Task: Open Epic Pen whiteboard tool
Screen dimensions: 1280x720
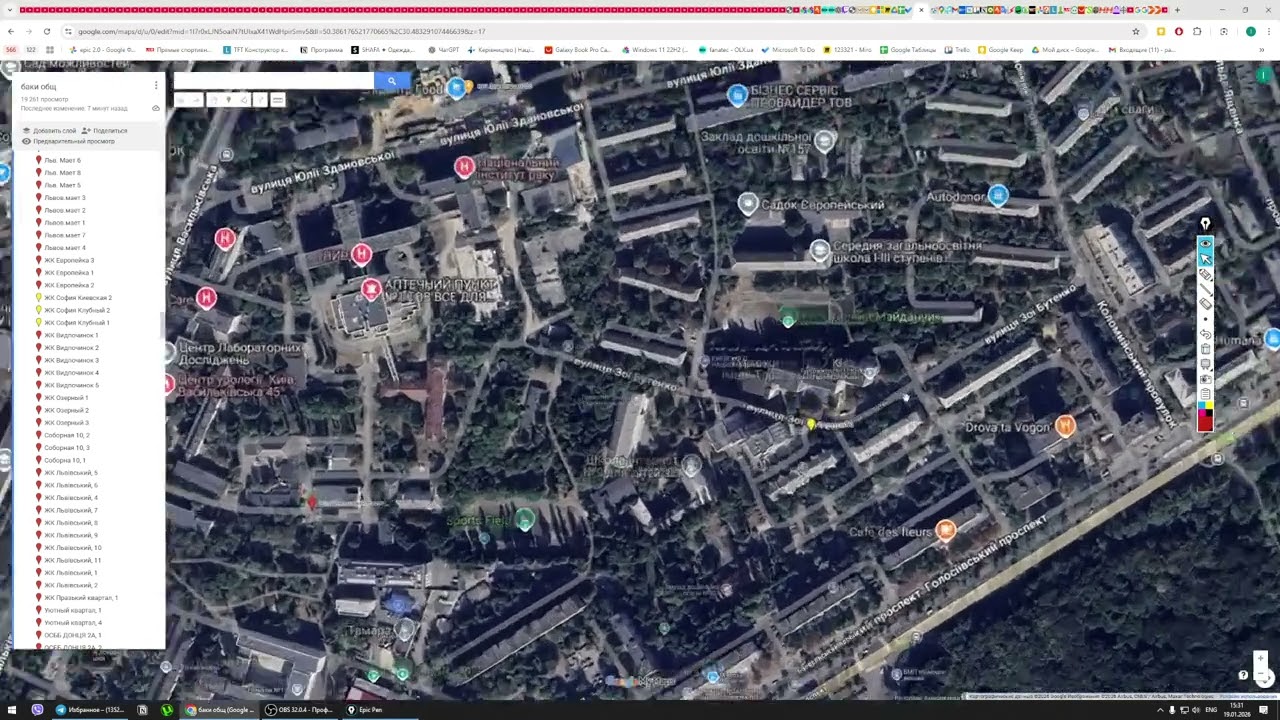Action: 1205,363
